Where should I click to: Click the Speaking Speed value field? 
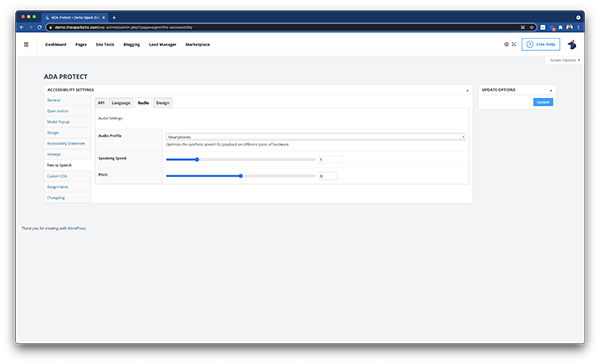click(x=330, y=160)
